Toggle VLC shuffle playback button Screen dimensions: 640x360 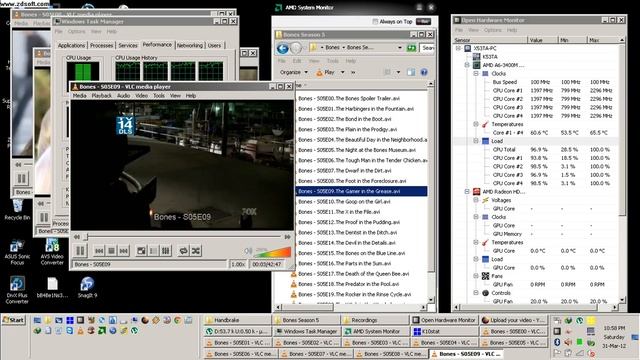[x=196, y=251]
